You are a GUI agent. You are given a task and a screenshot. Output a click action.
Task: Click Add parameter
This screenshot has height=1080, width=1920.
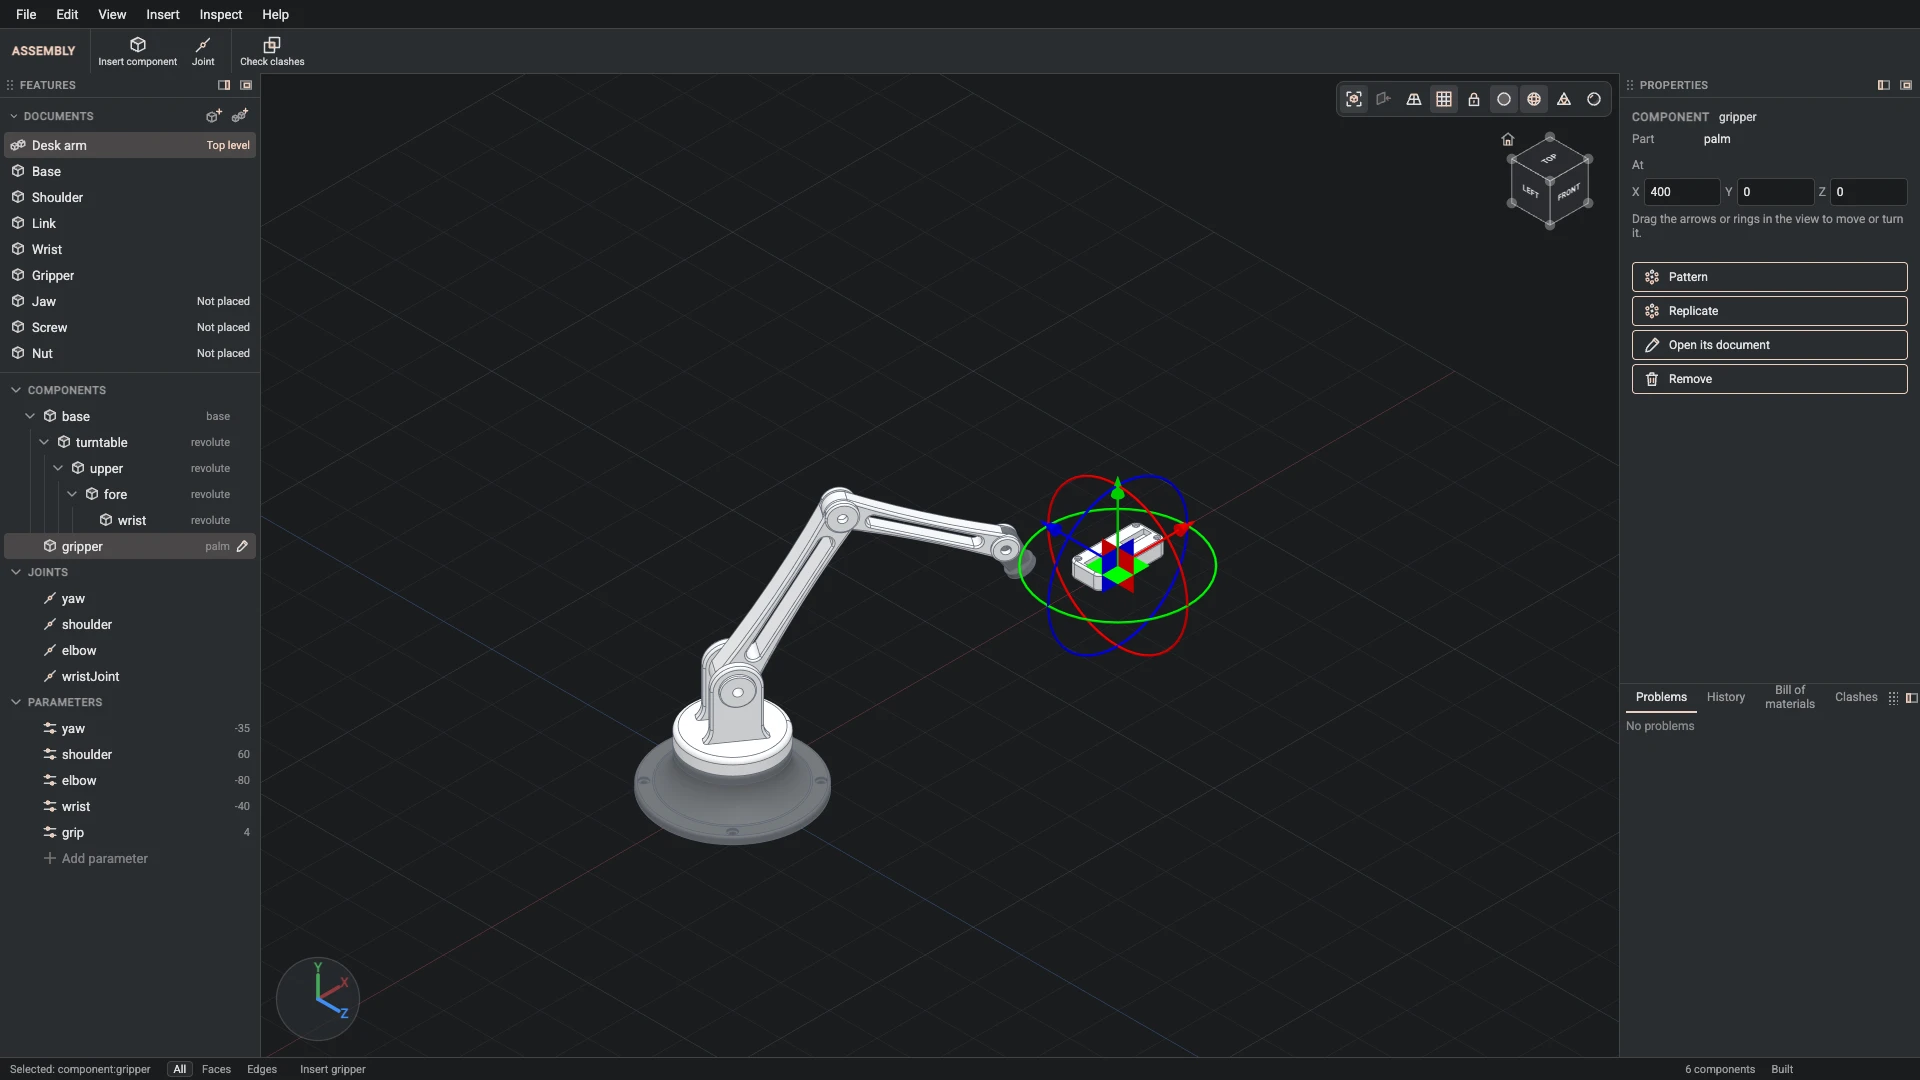click(96, 858)
